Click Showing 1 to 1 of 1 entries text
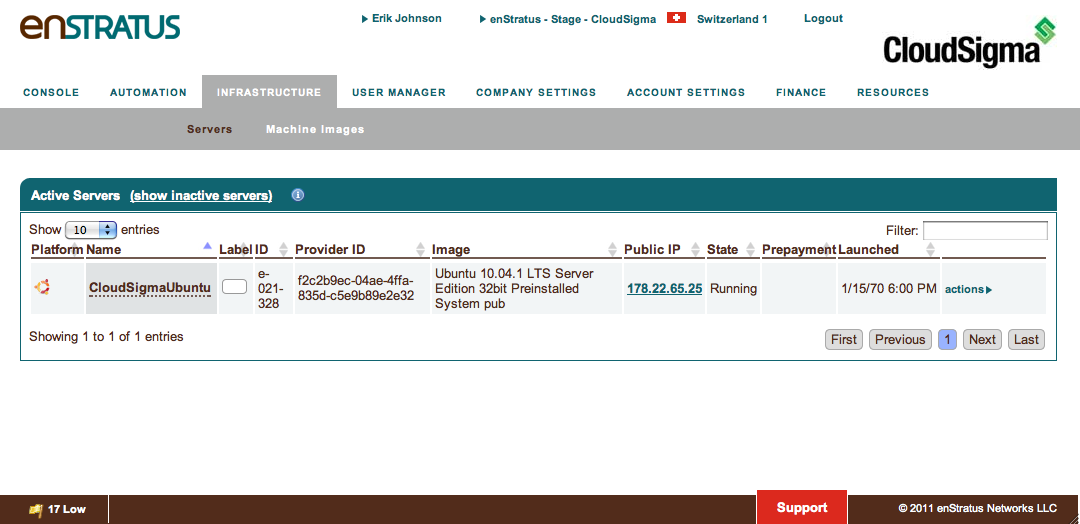Viewport: 1080px width, 524px height. pos(106,337)
